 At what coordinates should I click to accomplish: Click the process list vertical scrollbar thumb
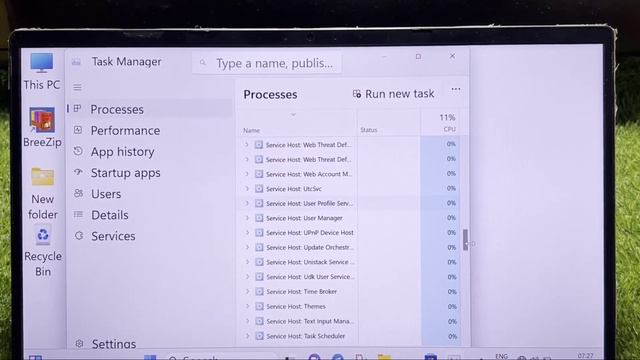(x=465, y=240)
